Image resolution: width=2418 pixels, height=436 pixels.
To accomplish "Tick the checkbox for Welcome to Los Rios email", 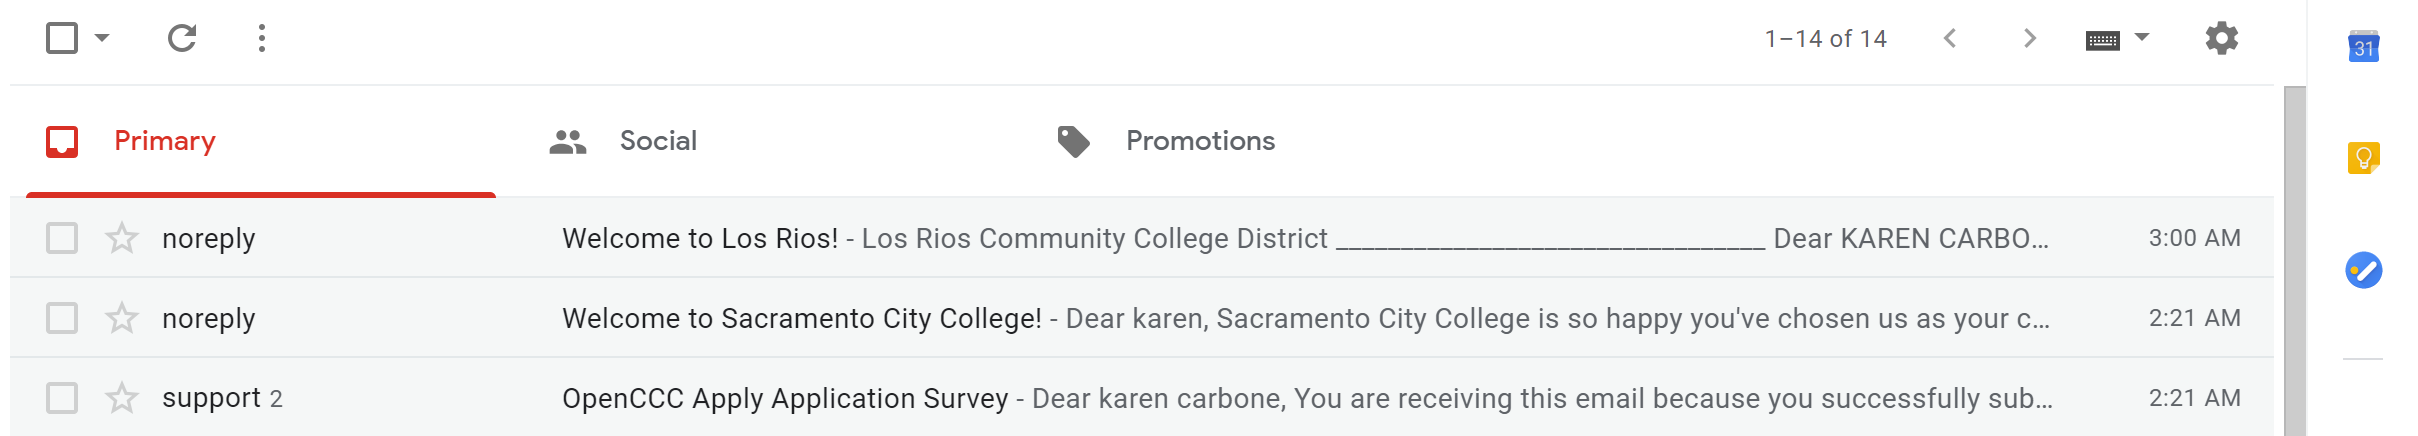I will pos(62,238).
